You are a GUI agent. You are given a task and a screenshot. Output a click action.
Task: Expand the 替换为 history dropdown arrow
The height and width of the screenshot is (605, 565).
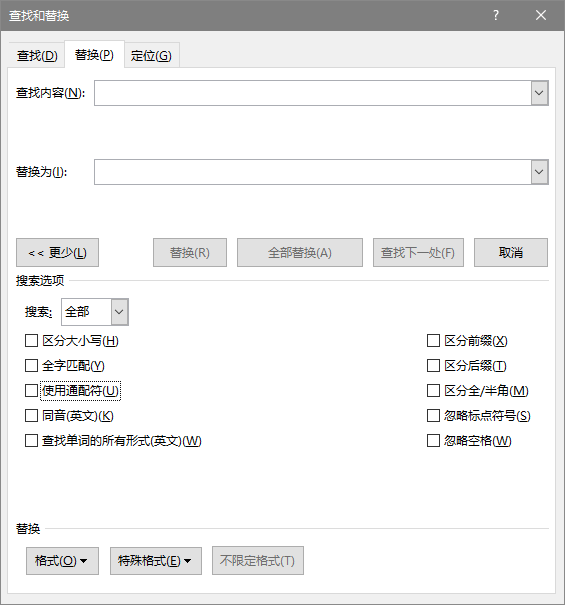pyautogui.click(x=540, y=172)
